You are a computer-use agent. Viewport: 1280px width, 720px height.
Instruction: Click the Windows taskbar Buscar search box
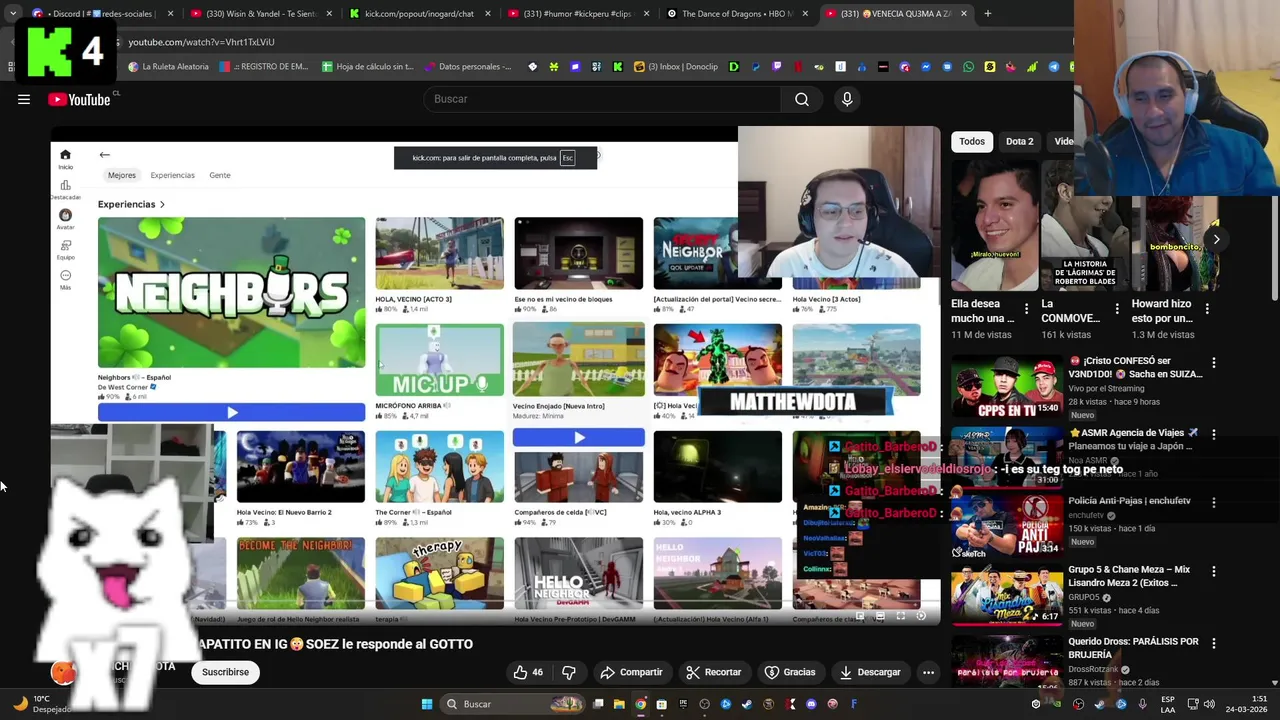(x=513, y=704)
